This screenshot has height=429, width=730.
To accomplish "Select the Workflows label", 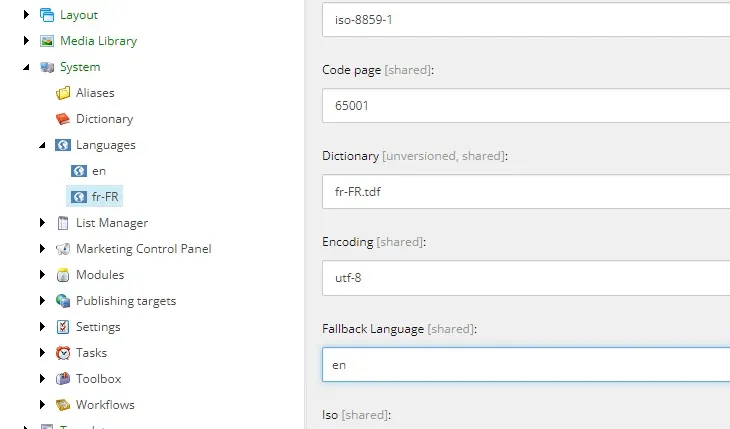I will click(105, 405).
